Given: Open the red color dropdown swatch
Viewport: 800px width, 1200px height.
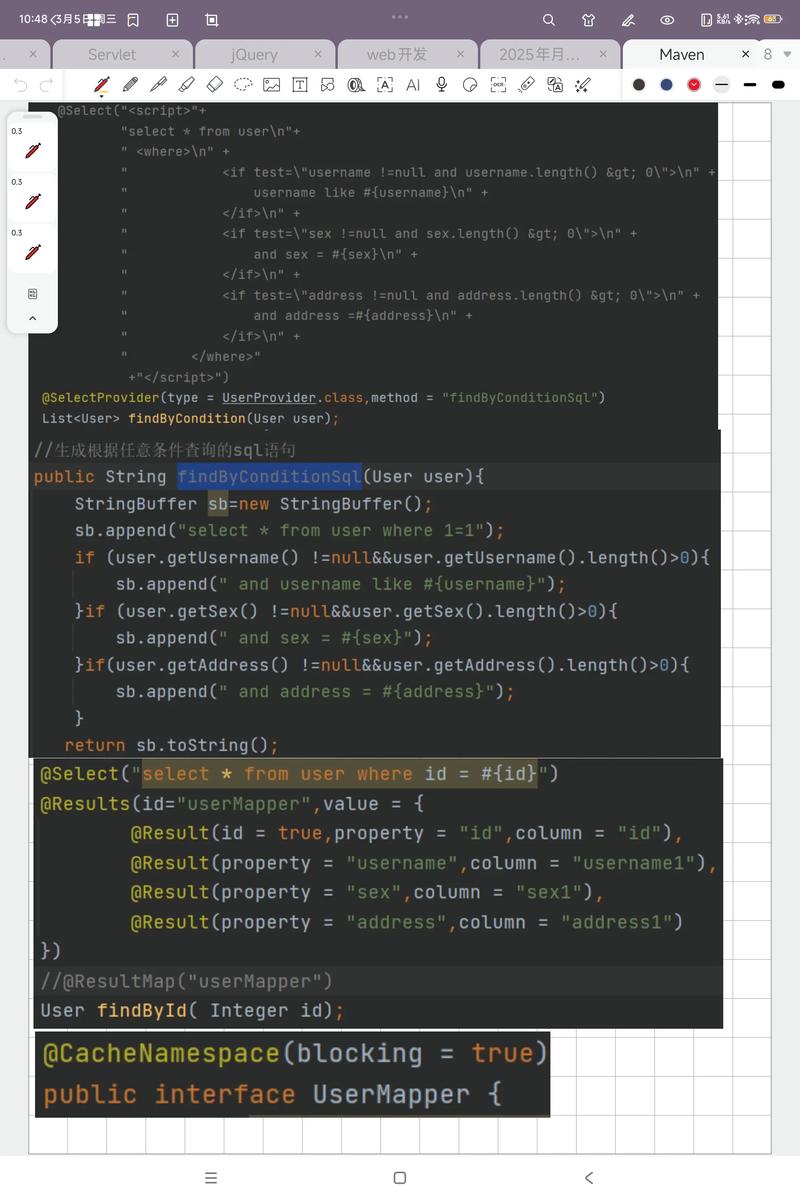Looking at the screenshot, I should [x=694, y=85].
